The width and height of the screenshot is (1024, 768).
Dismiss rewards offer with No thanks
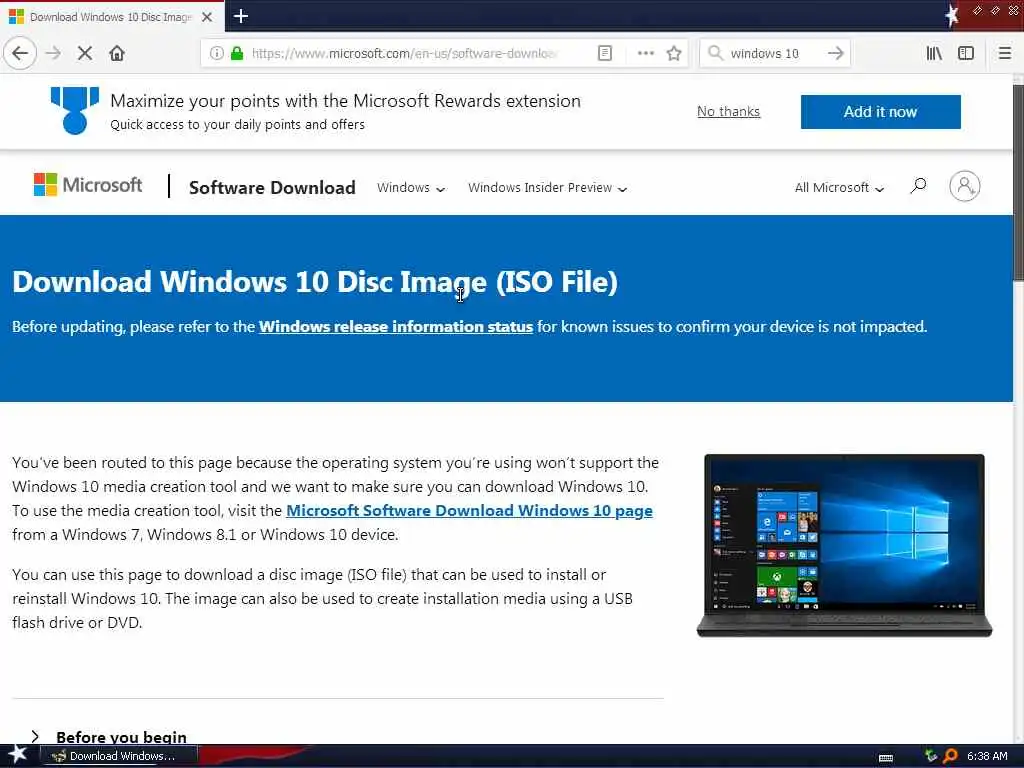pyautogui.click(x=728, y=111)
